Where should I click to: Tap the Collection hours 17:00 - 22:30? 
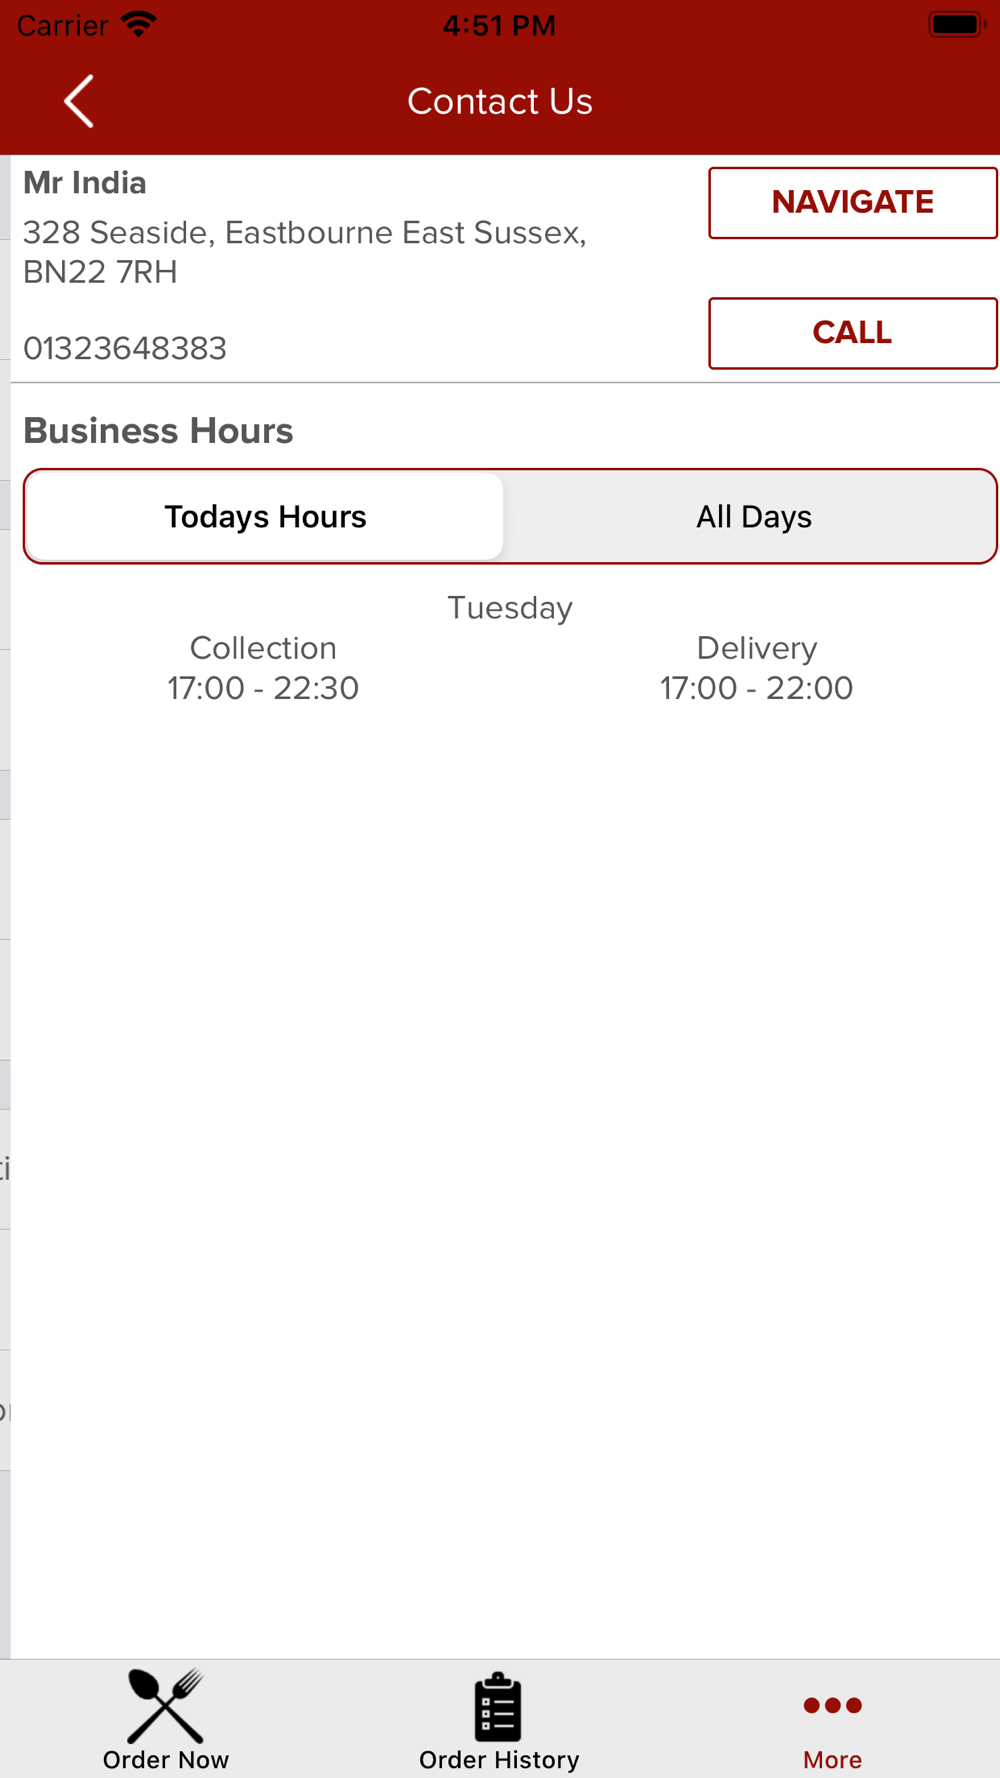[x=263, y=688]
